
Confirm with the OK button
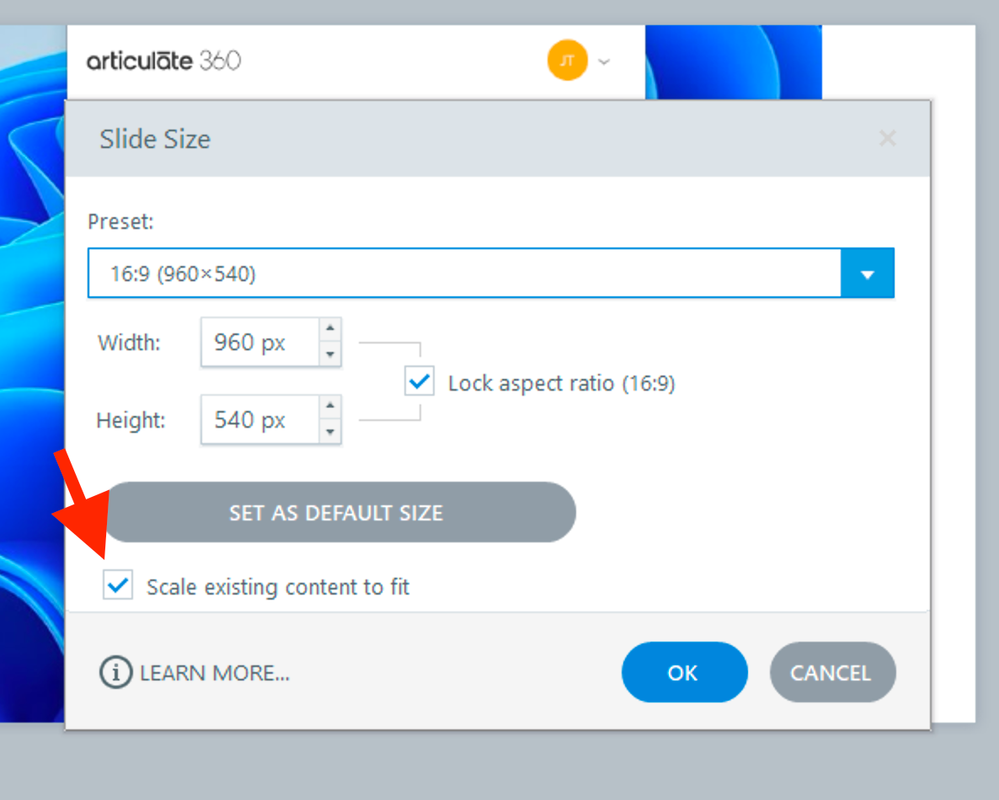[684, 673]
